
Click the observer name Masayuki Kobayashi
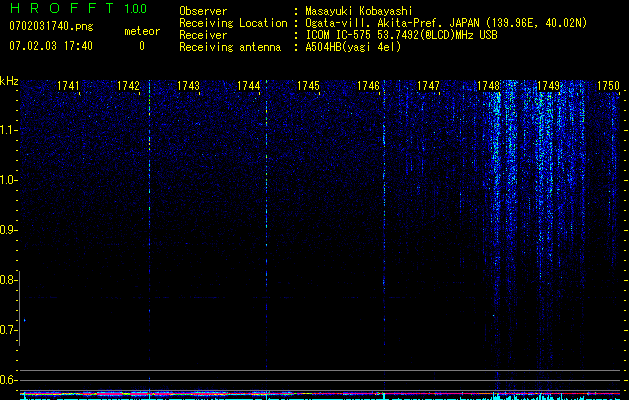click(x=359, y=11)
